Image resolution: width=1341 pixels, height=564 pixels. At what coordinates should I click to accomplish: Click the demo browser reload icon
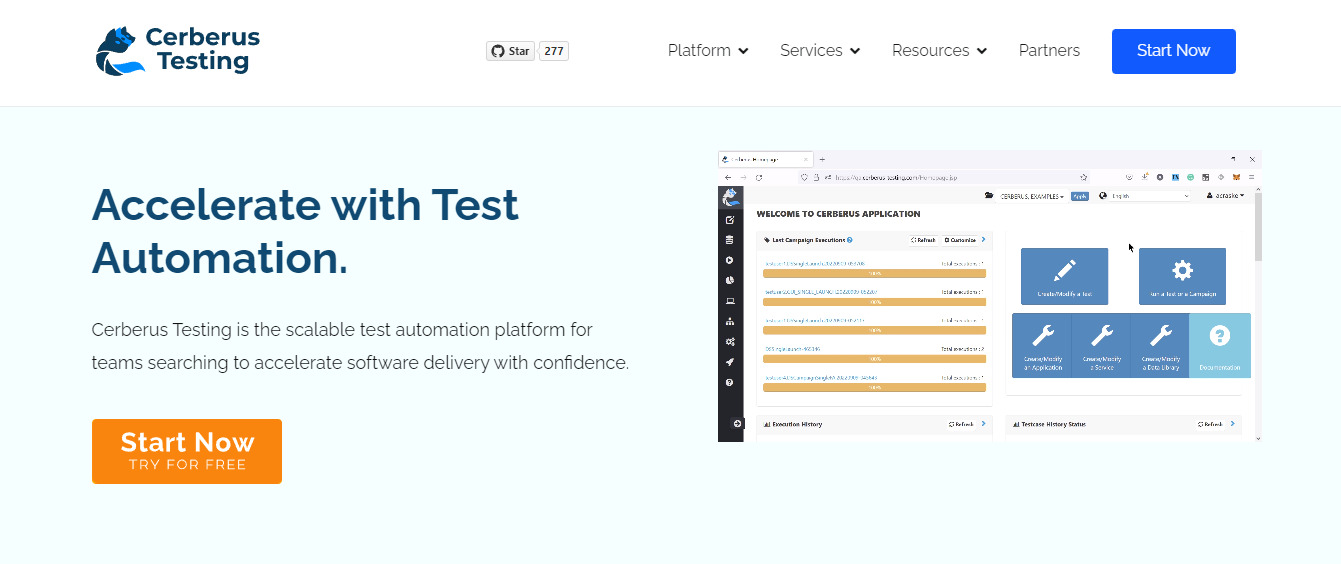point(759,176)
